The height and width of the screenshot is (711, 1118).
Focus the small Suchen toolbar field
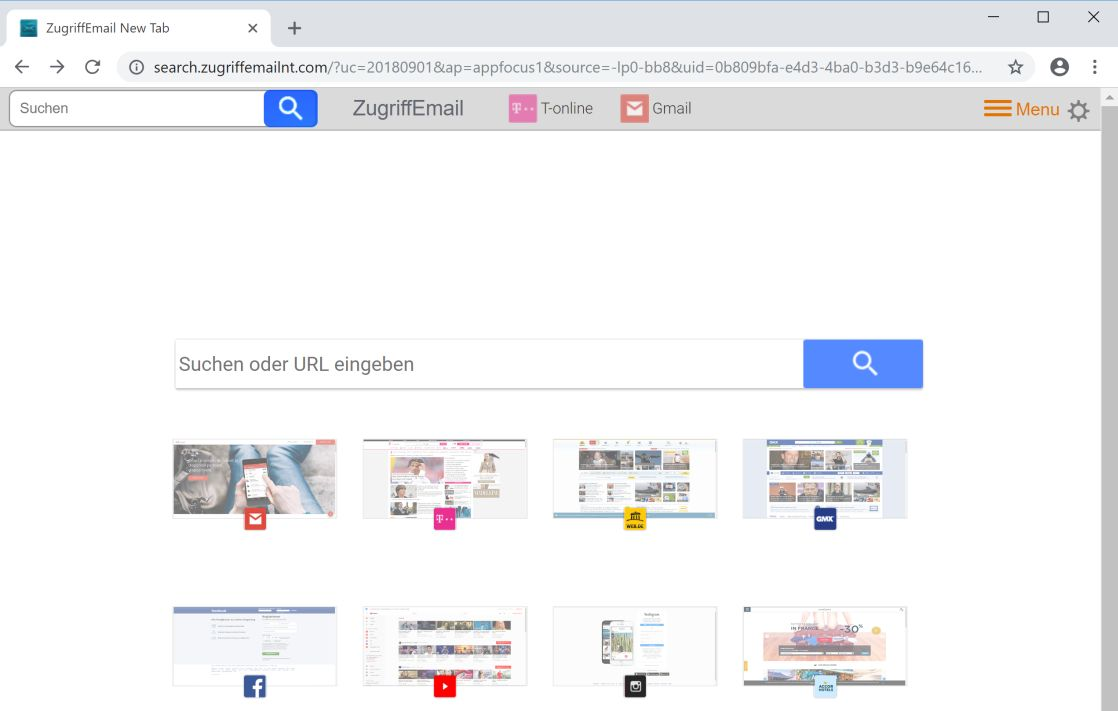[137, 108]
